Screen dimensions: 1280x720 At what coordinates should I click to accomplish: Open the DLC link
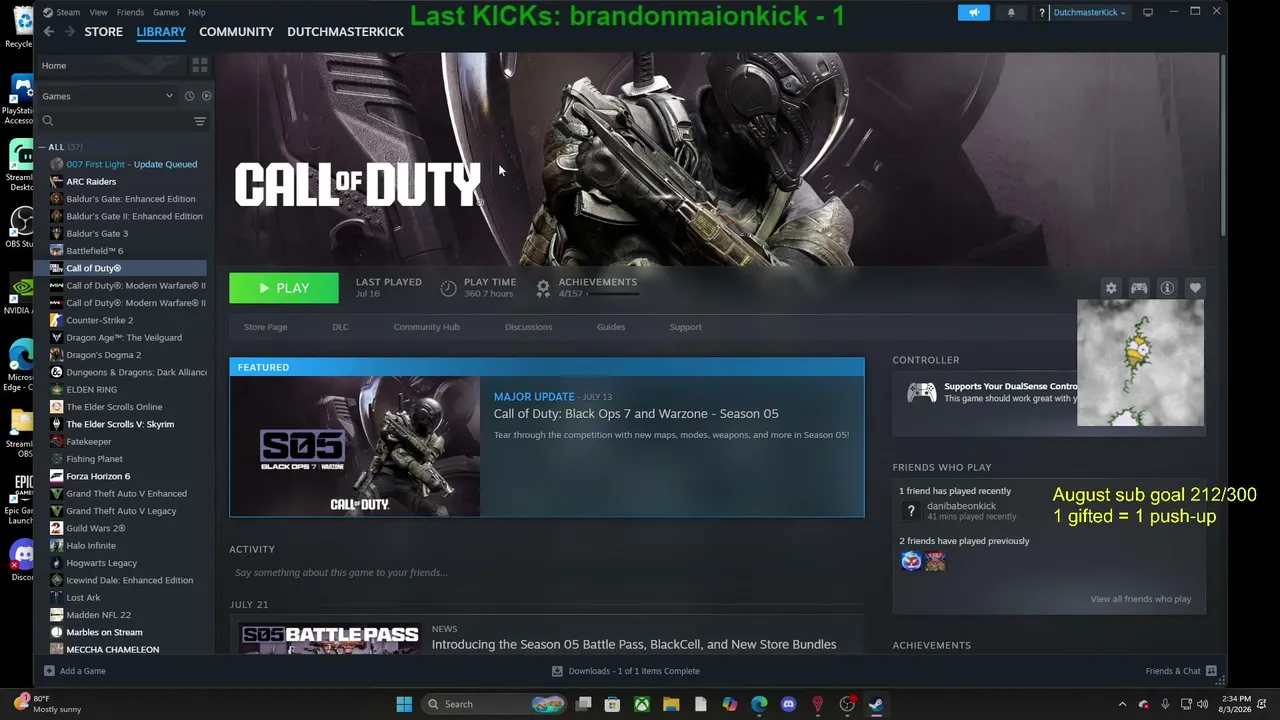coord(340,327)
